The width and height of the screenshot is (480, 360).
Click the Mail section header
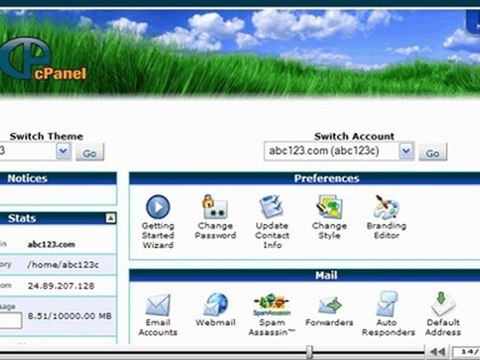[305, 275]
